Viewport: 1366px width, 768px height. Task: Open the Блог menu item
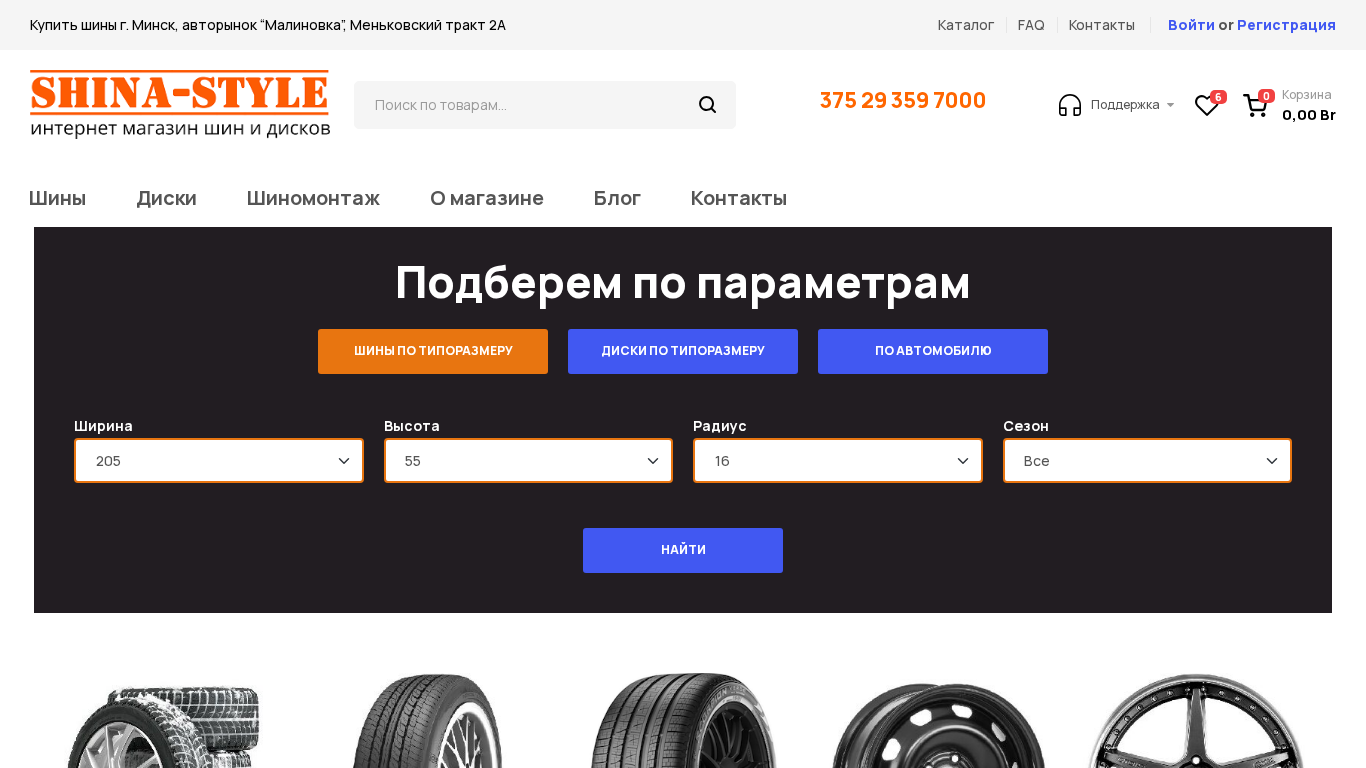tap(617, 198)
